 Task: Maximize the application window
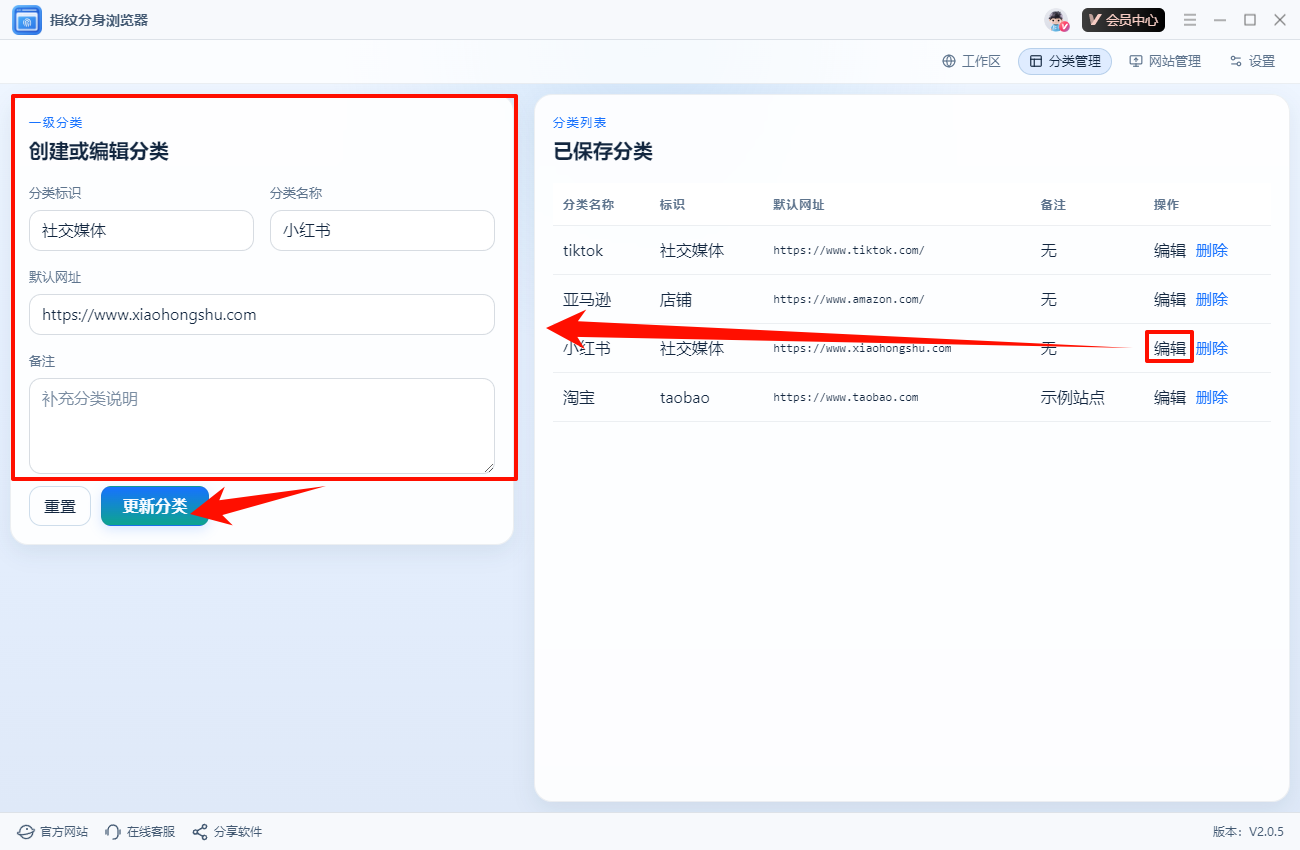(1250, 20)
